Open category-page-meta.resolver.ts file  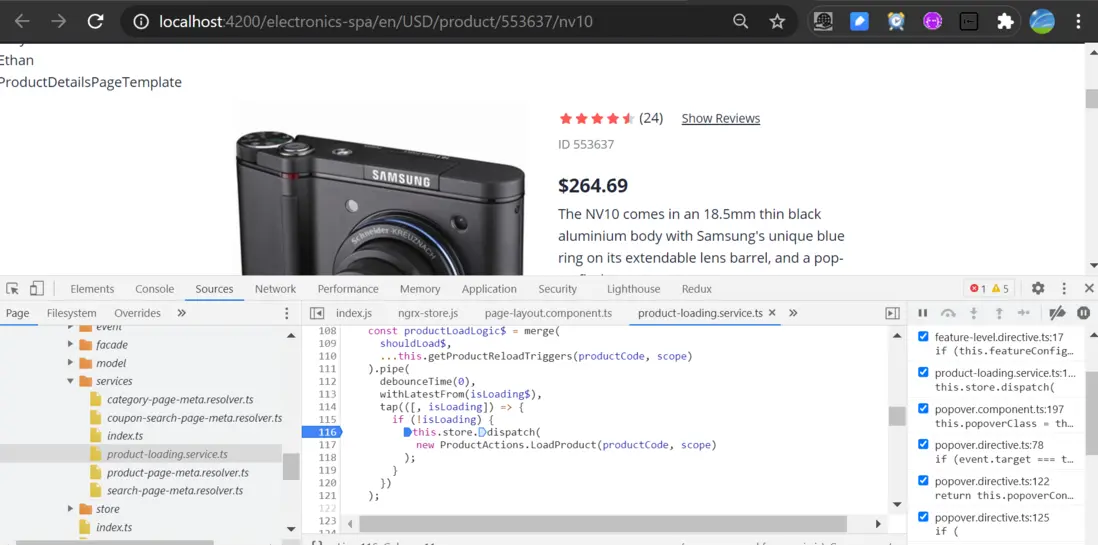[x=180, y=399]
